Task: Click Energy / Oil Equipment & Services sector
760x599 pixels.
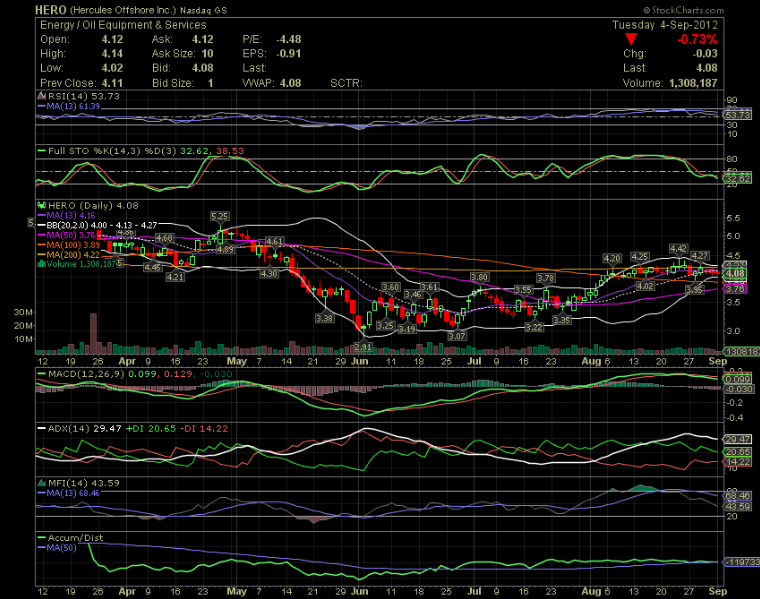Action: click(x=123, y=25)
